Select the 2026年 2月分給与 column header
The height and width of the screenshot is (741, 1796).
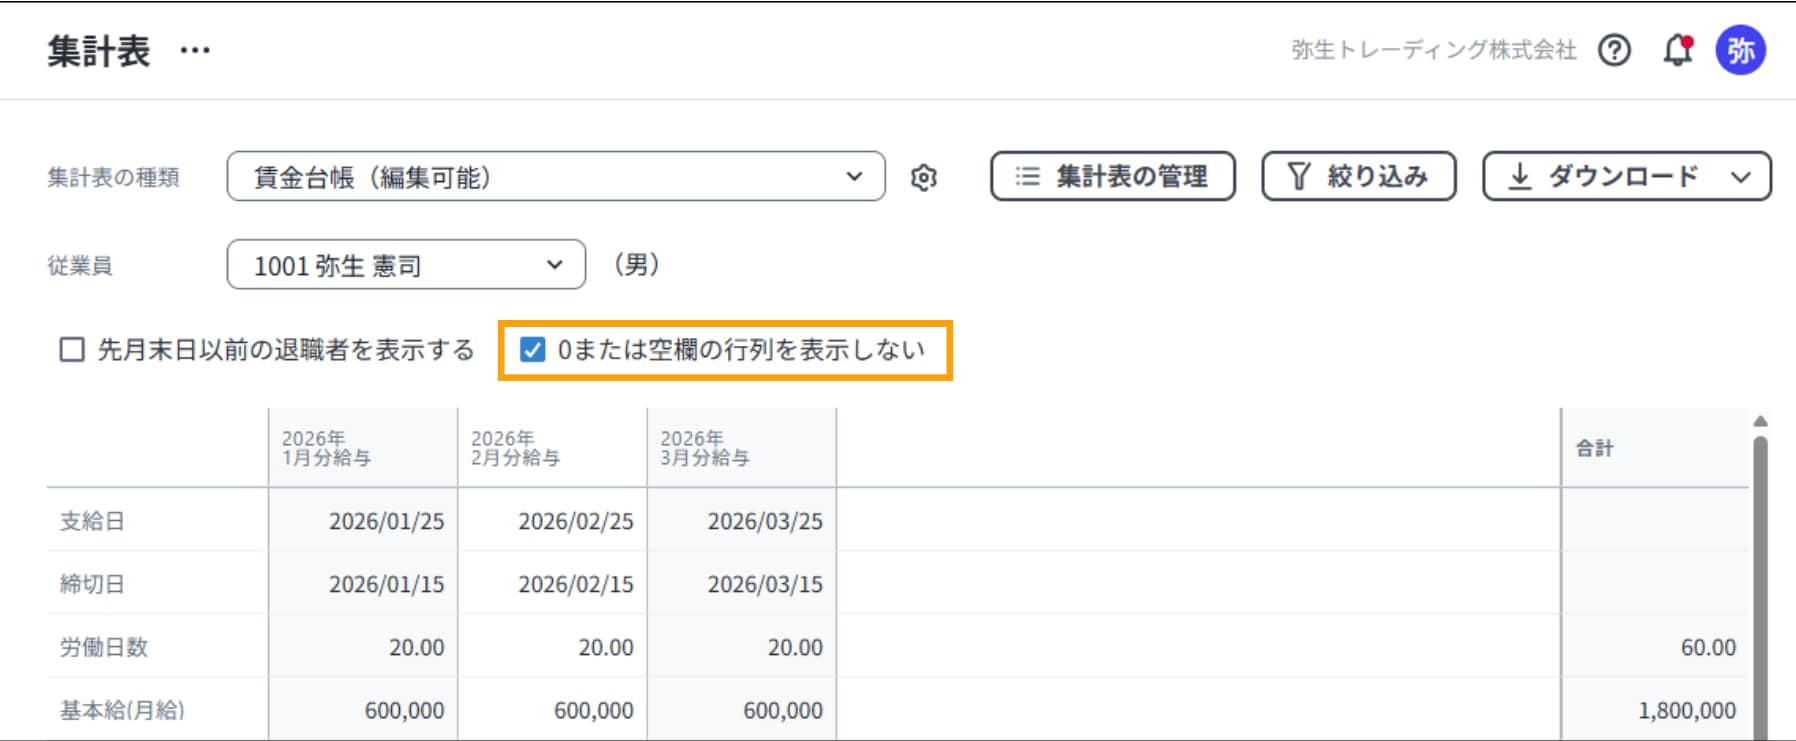(x=552, y=448)
